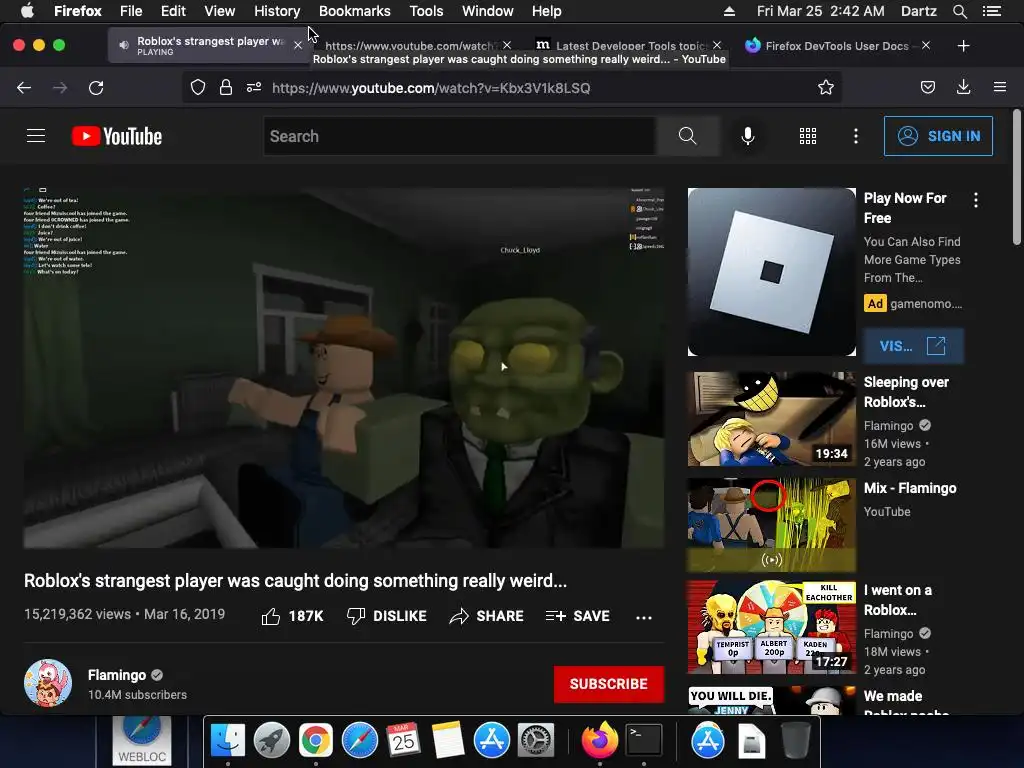1024x768 pixels.
Task: Click the page vertical scrollbar
Action: pos(1016,176)
